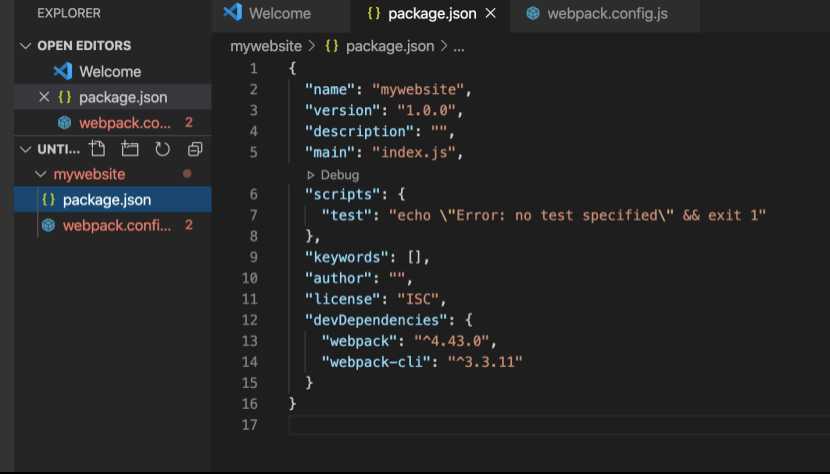The height and width of the screenshot is (474, 830).
Task: Click the "mywebsite" value on line 2
Action: (x=418, y=89)
